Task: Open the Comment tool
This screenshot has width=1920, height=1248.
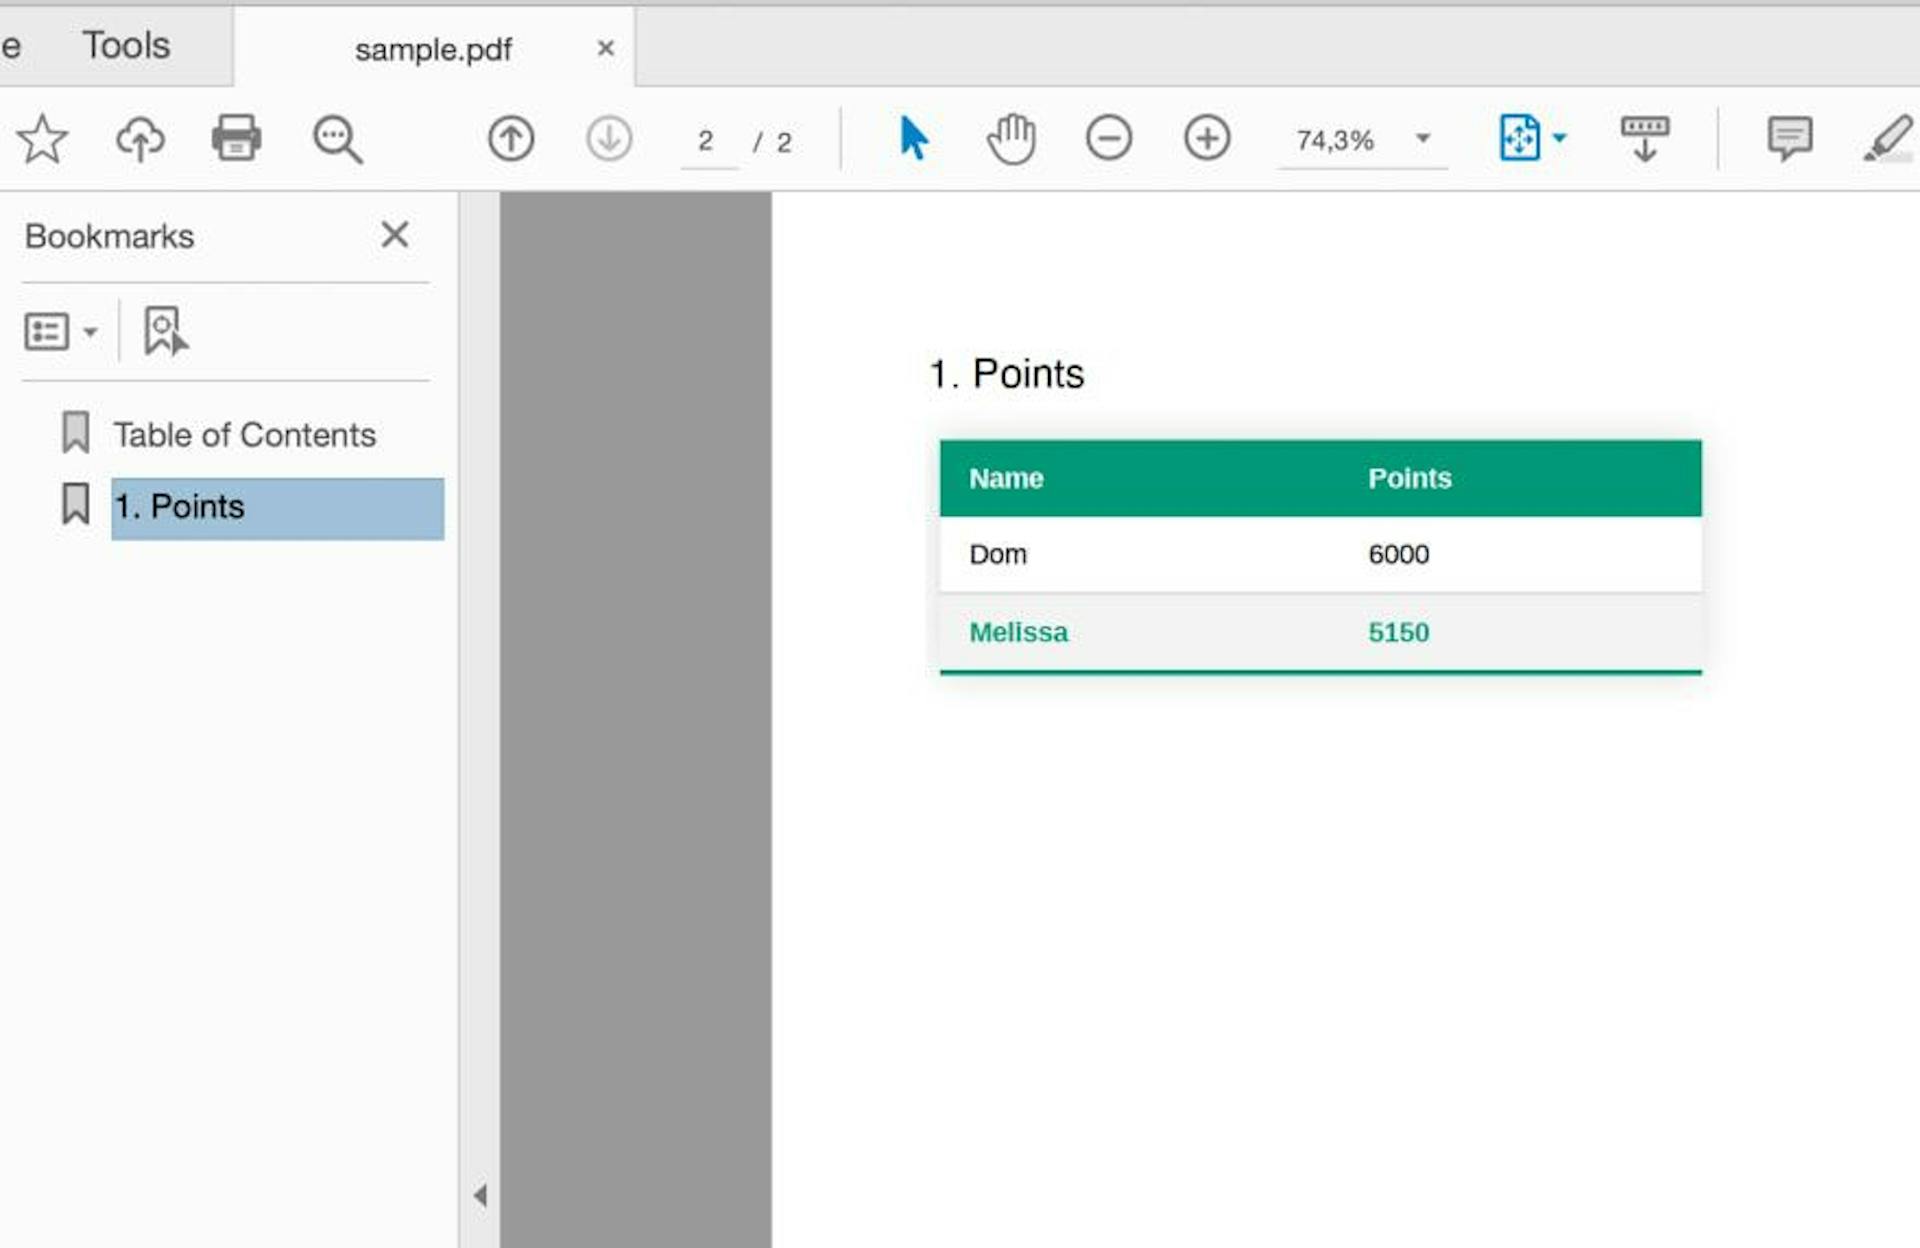Action: tap(1789, 139)
